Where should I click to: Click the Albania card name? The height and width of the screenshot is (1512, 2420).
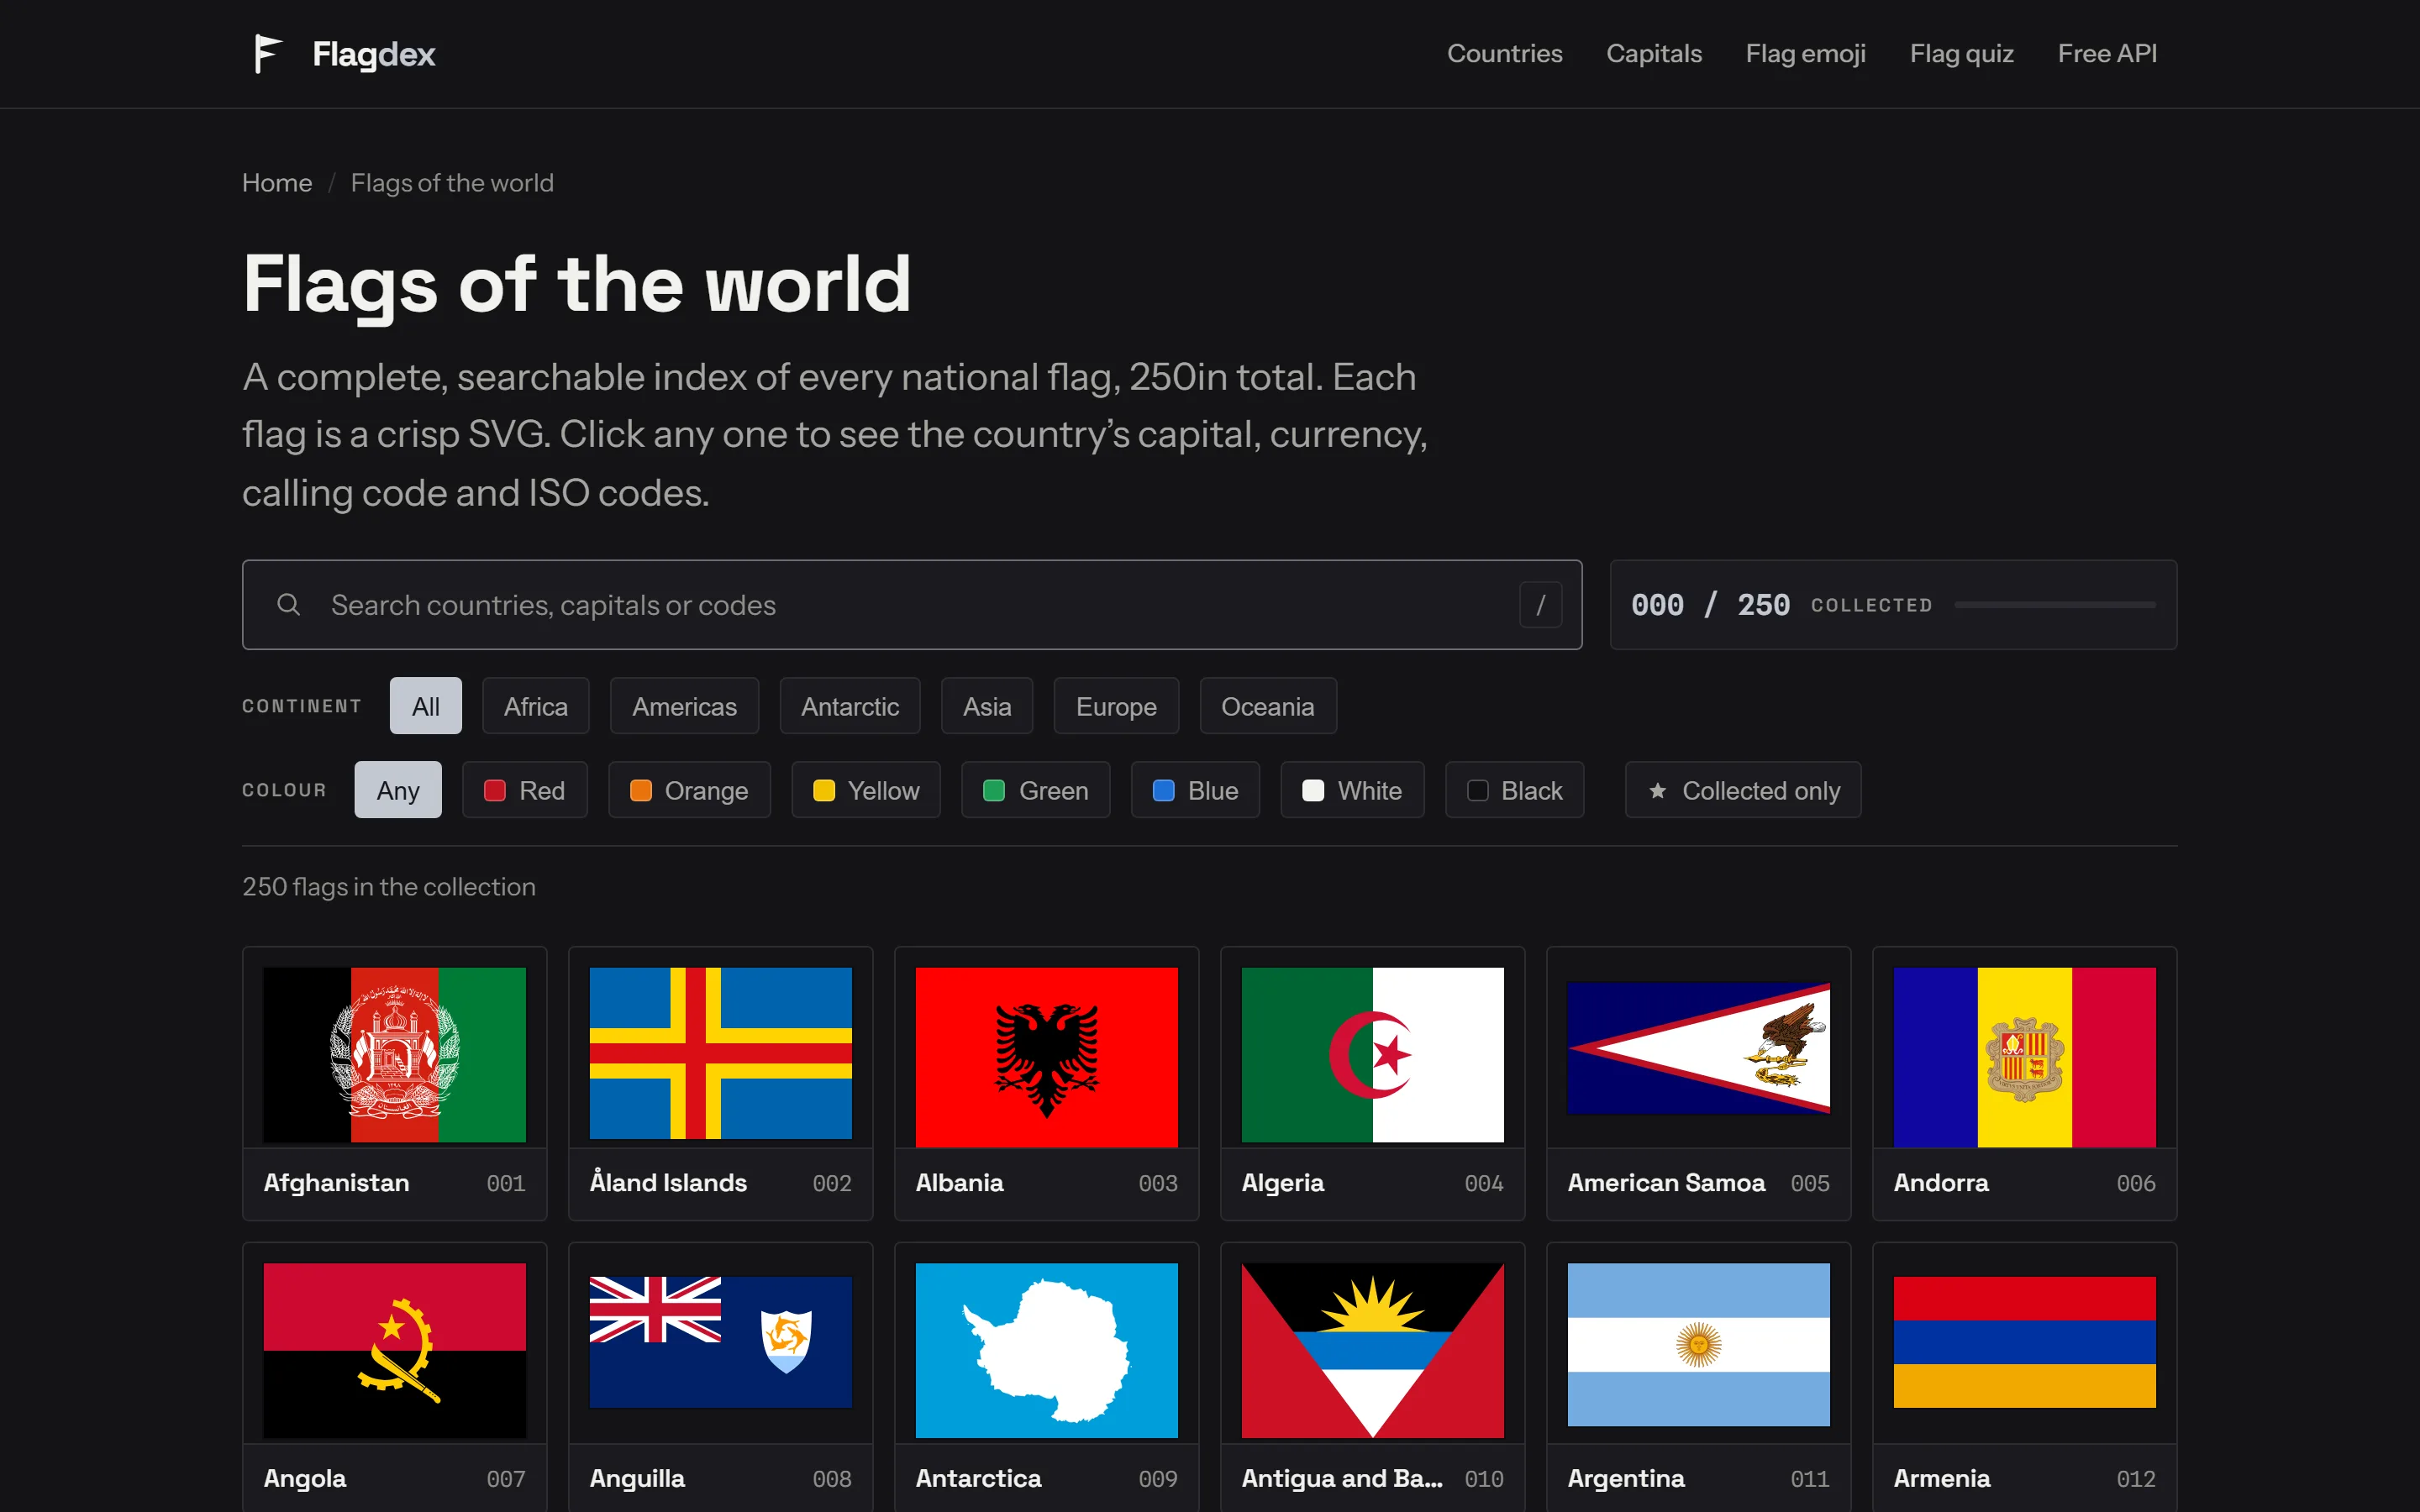pyautogui.click(x=958, y=1183)
